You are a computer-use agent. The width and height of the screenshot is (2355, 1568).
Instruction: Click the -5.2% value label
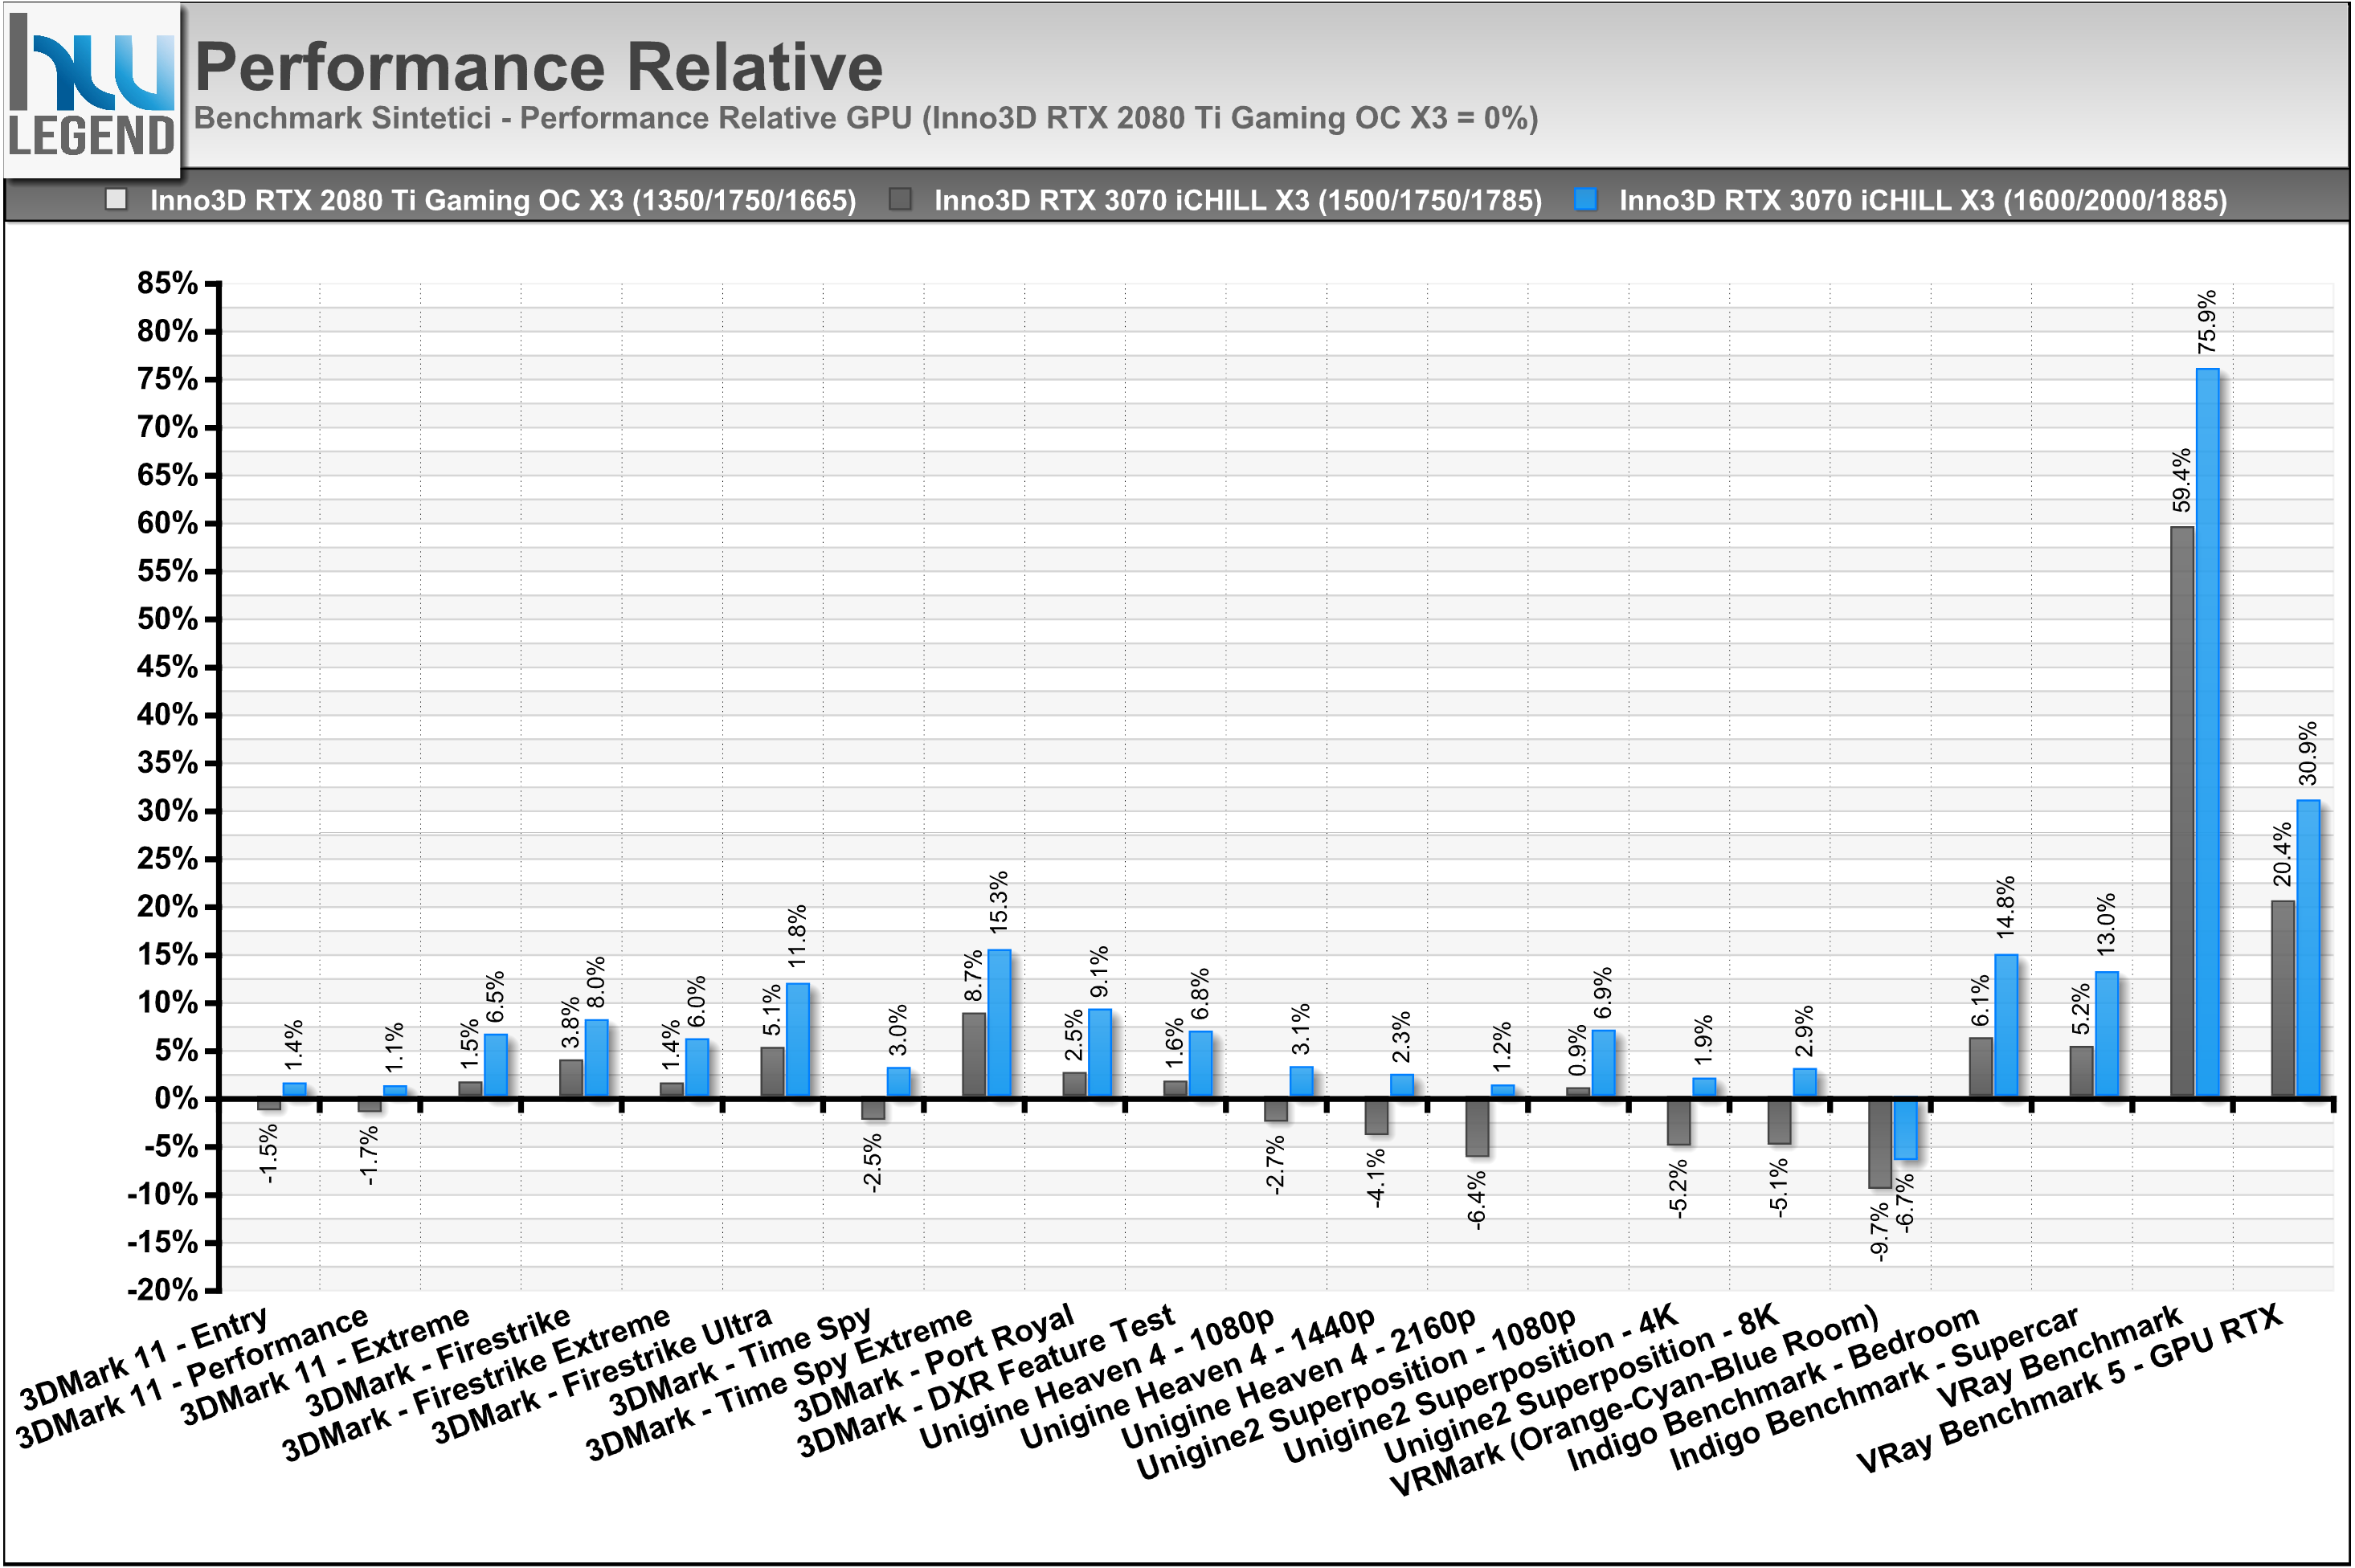point(1678,1188)
